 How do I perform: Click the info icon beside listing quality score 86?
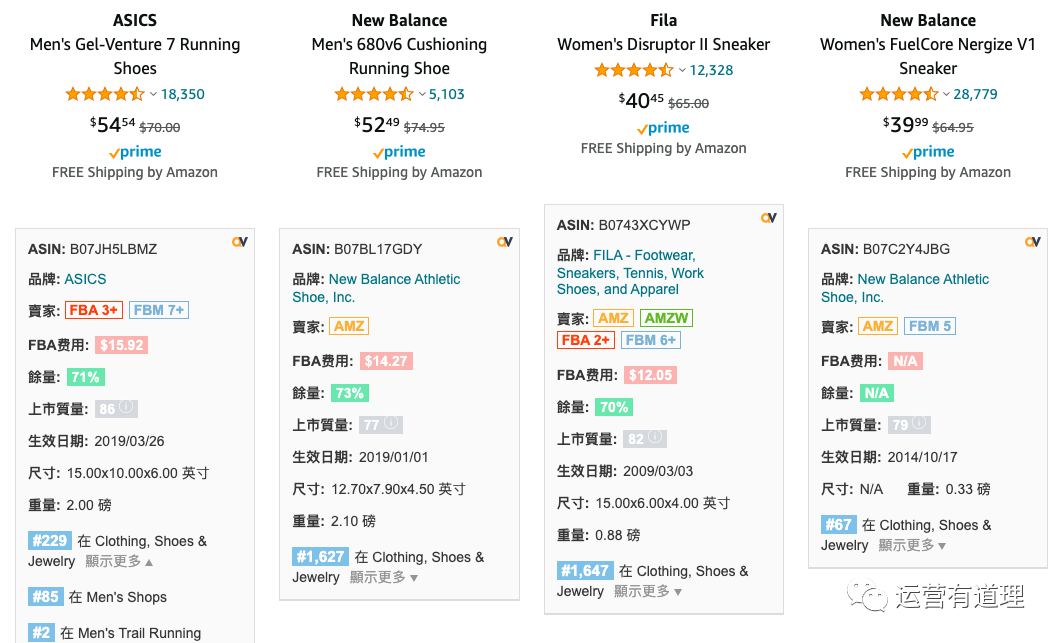[x=127, y=408]
